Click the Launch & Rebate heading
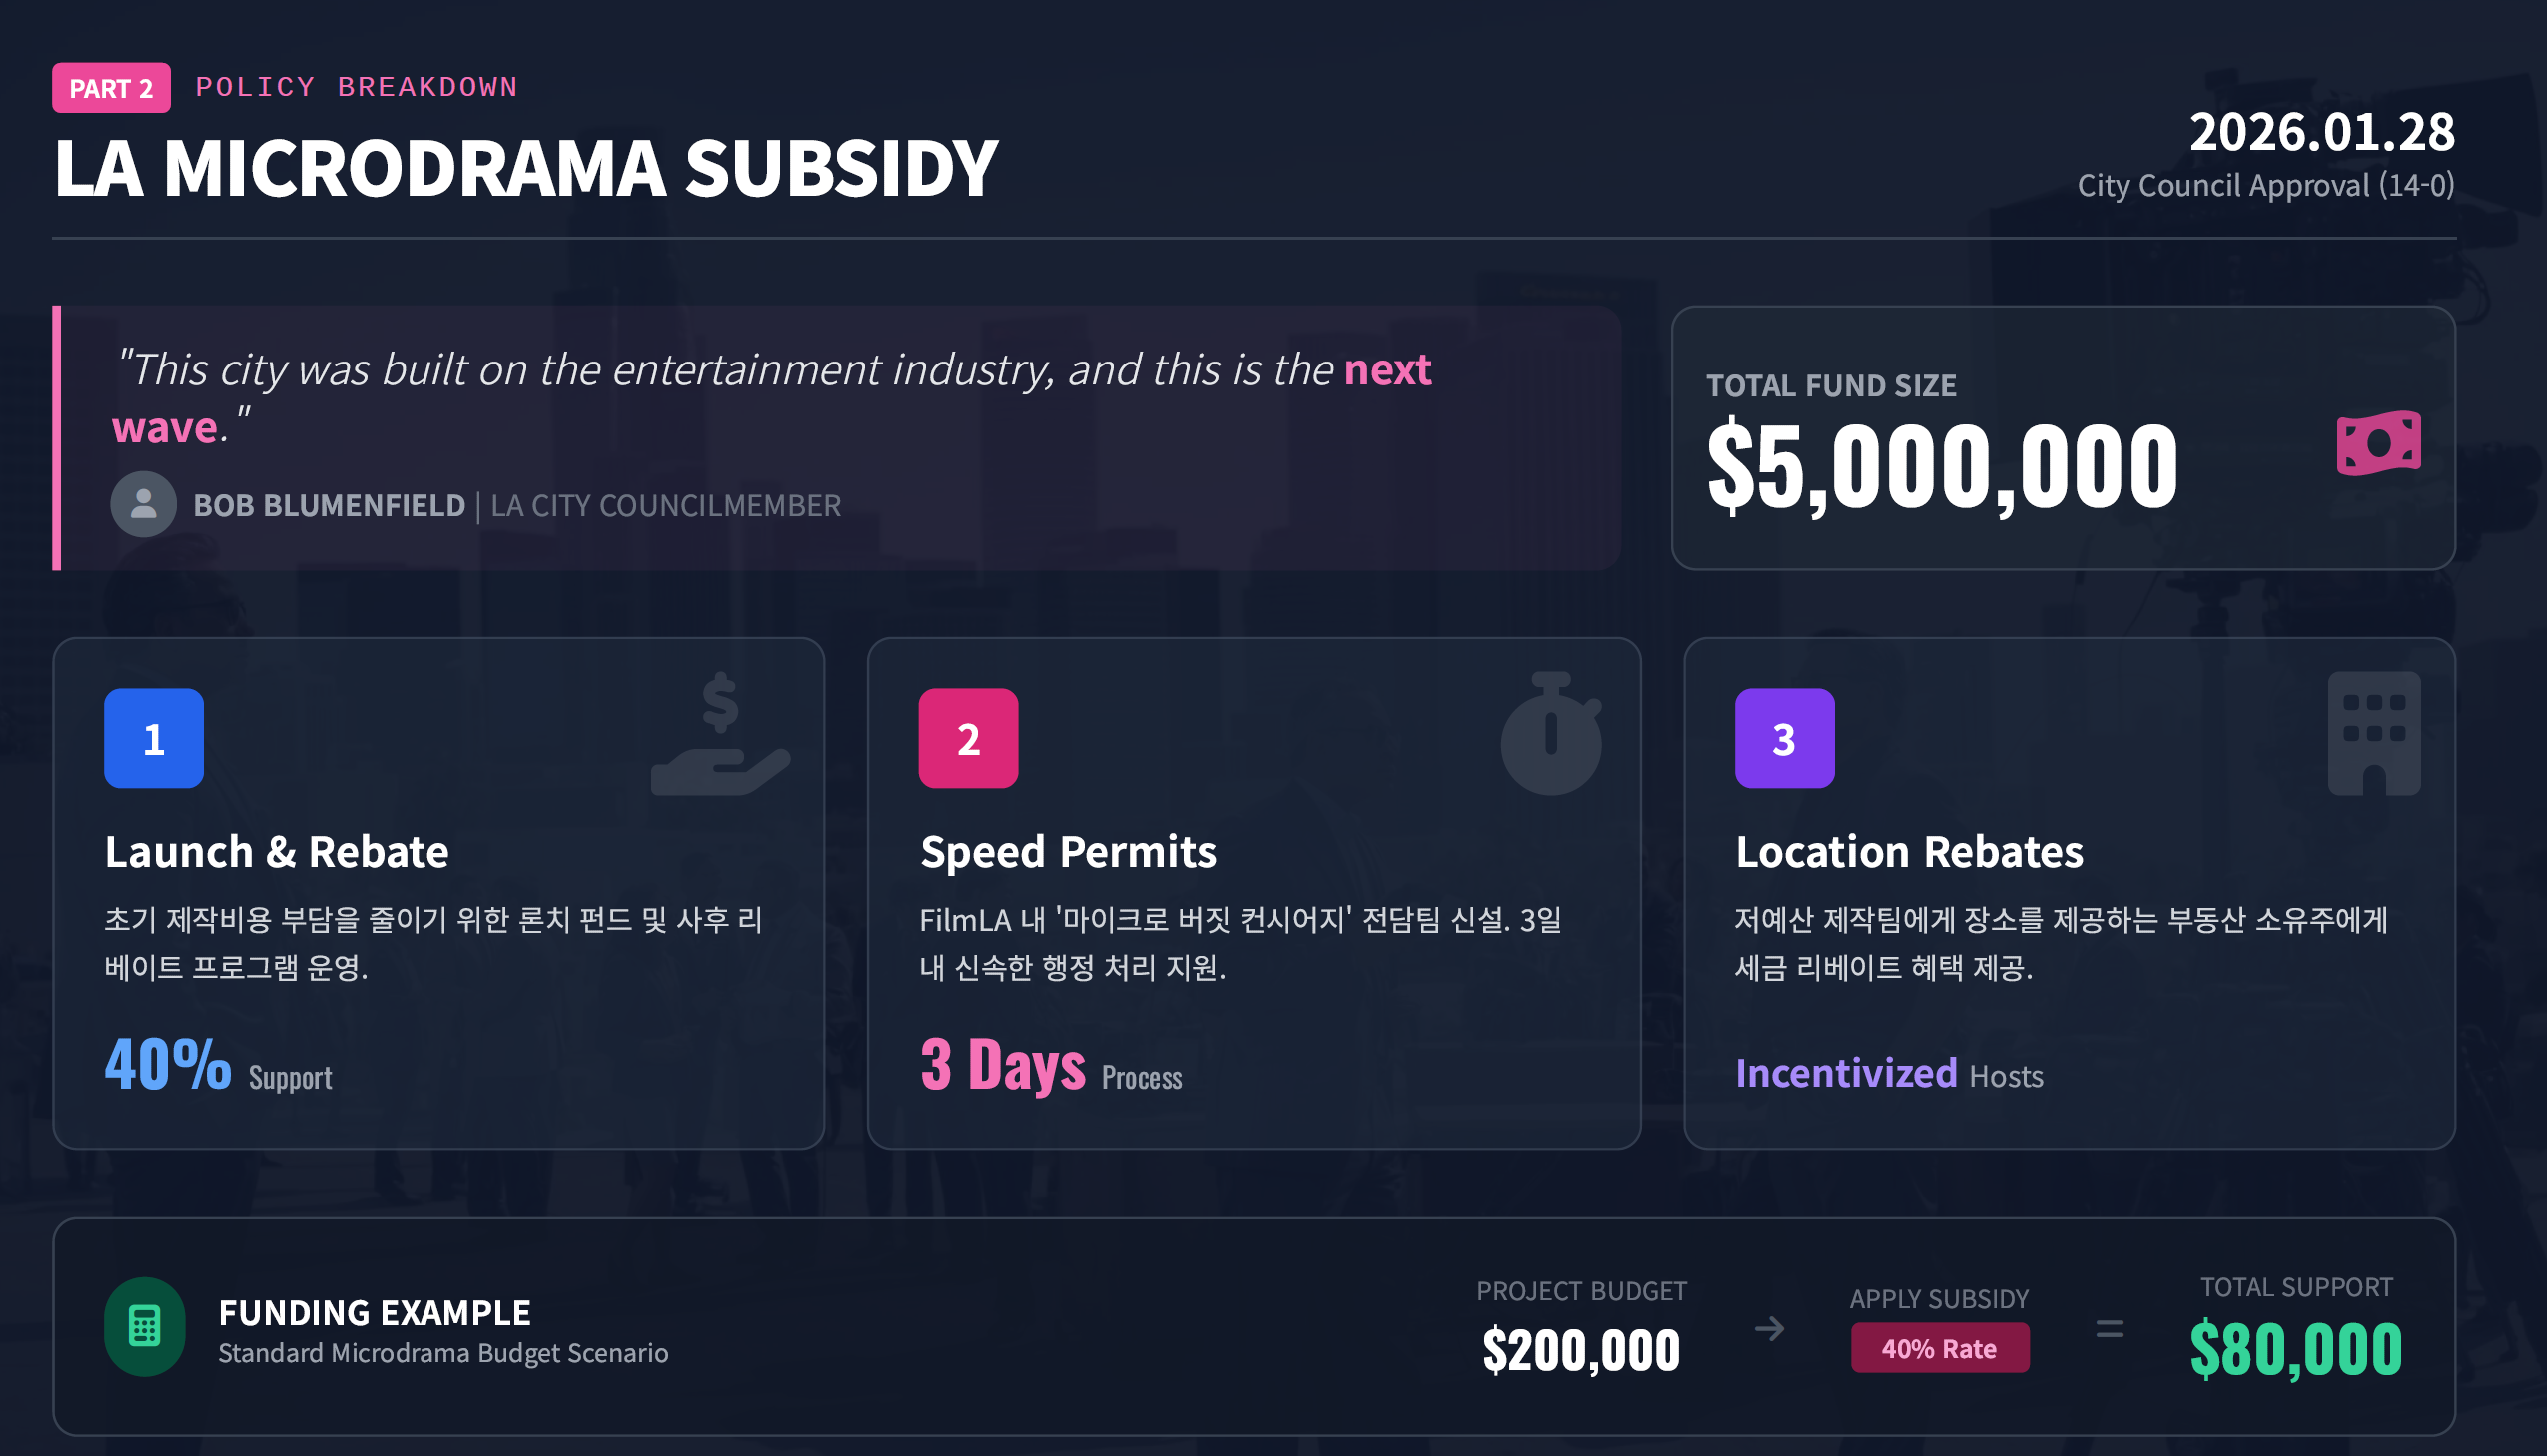This screenshot has width=2547, height=1456. pos(277,852)
